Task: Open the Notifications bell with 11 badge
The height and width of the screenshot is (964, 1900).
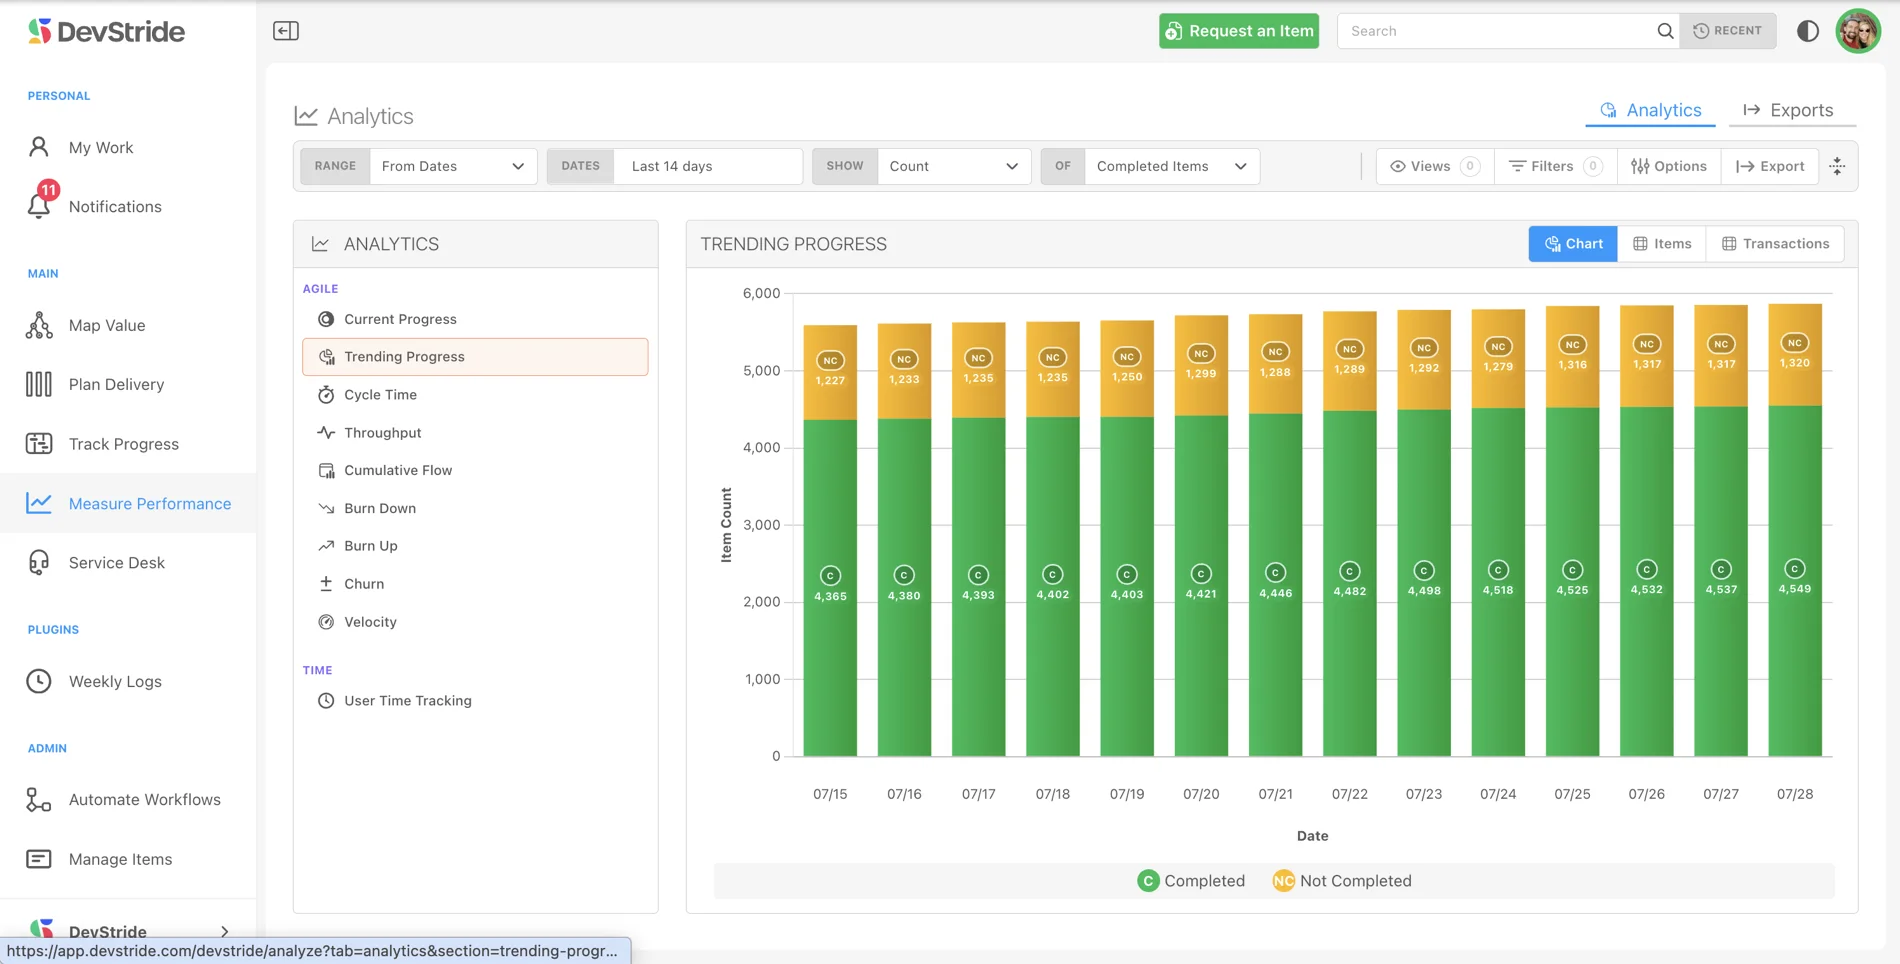Action: pyautogui.click(x=39, y=203)
